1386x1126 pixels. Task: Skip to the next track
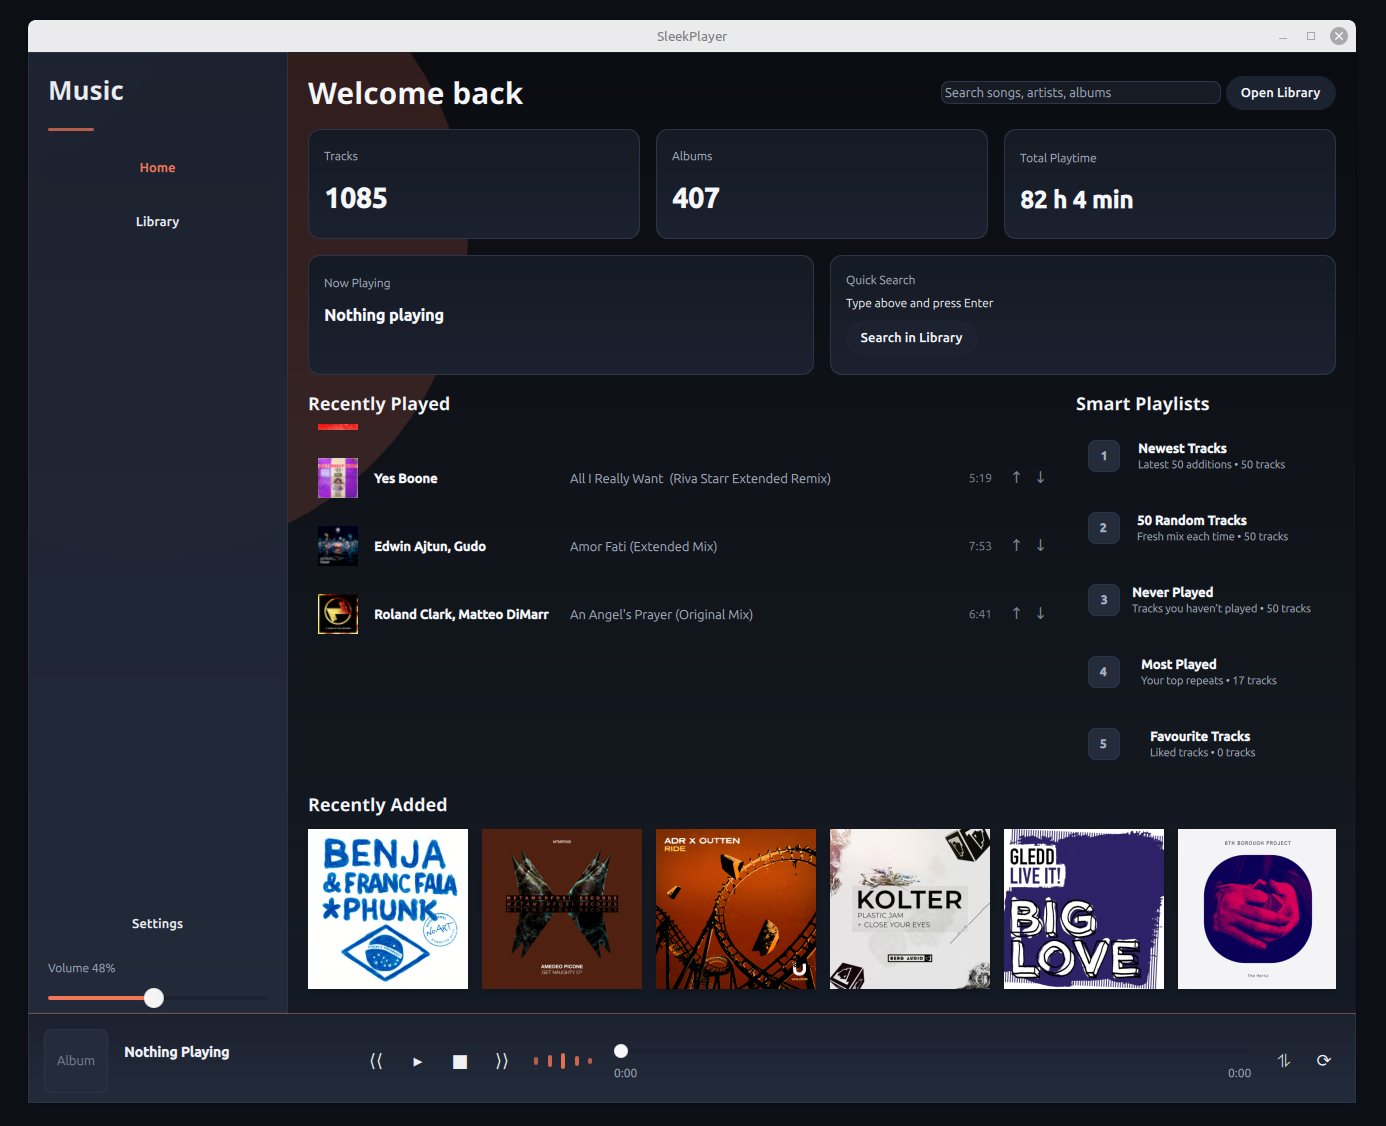point(502,1061)
